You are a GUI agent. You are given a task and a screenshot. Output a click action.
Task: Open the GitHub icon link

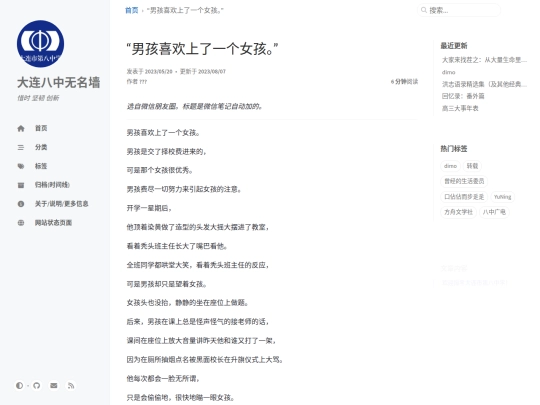point(37,385)
